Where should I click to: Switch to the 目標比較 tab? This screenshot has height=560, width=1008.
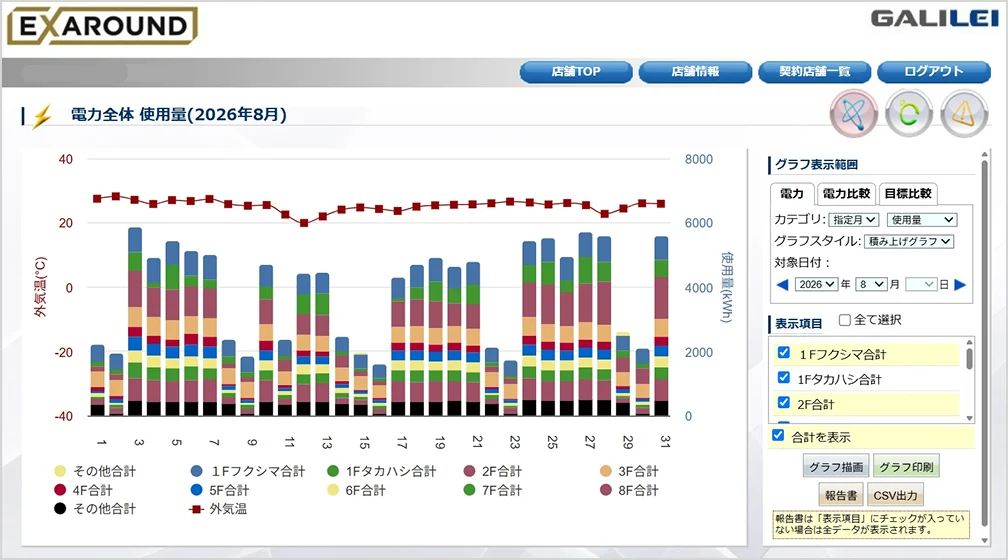pos(908,194)
